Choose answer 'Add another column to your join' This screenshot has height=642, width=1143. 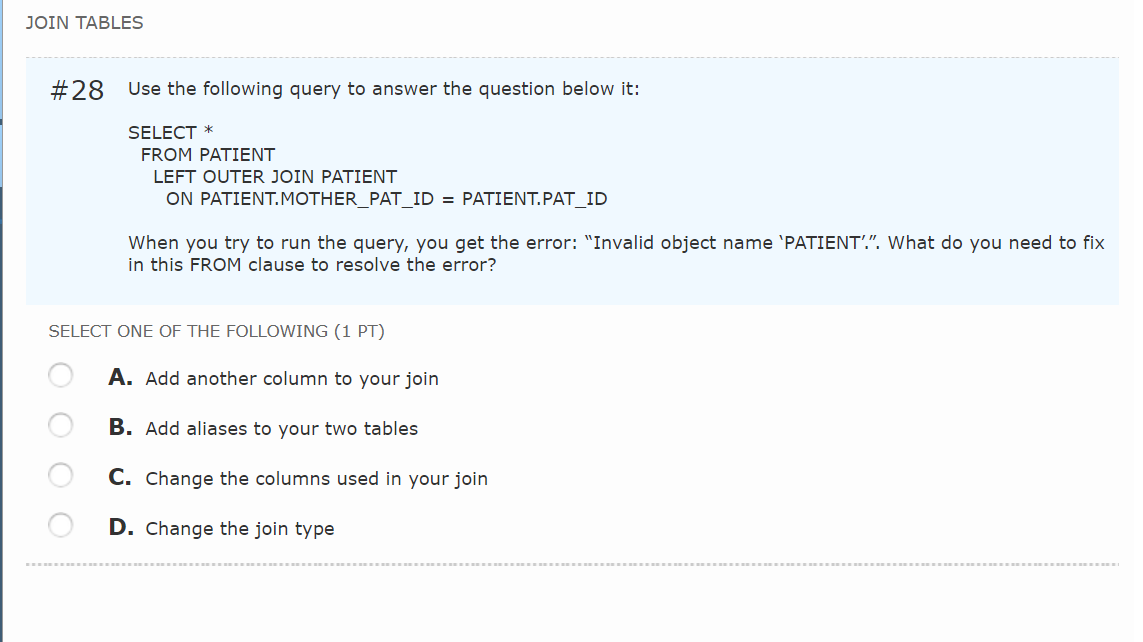292,379
